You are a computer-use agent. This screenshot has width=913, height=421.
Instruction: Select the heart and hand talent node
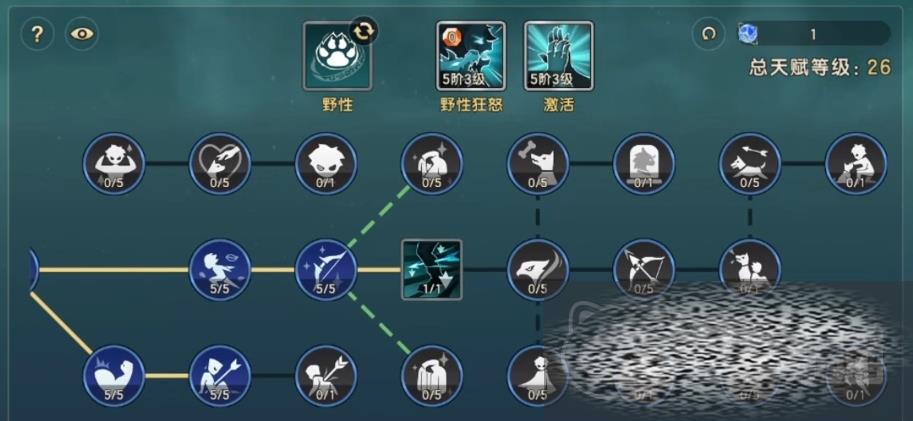tap(220, 164)
